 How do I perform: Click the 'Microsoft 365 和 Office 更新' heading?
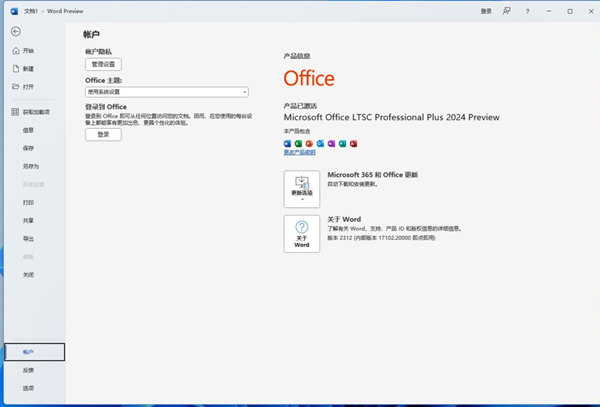click(372, 175)
